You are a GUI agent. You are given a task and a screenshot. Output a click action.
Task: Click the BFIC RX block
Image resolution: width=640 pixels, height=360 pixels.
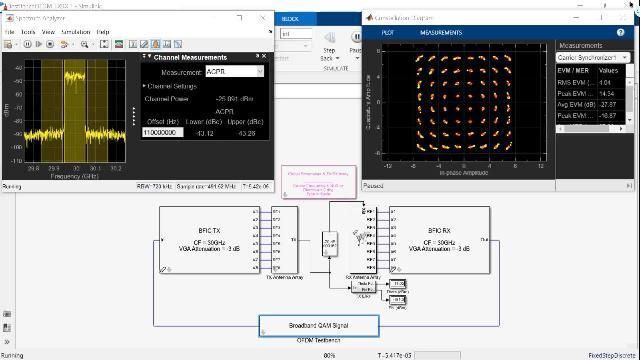[x=439, y=240]
